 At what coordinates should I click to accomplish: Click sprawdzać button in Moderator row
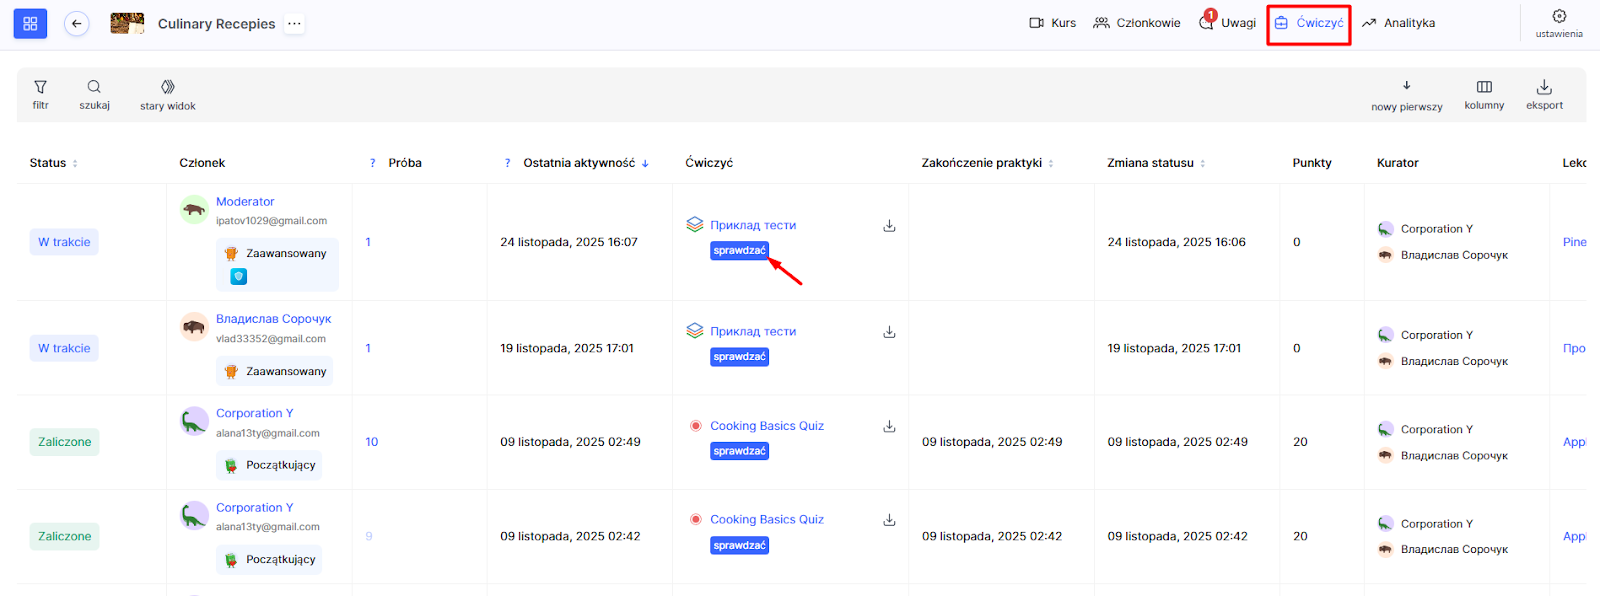click(739, 251)
